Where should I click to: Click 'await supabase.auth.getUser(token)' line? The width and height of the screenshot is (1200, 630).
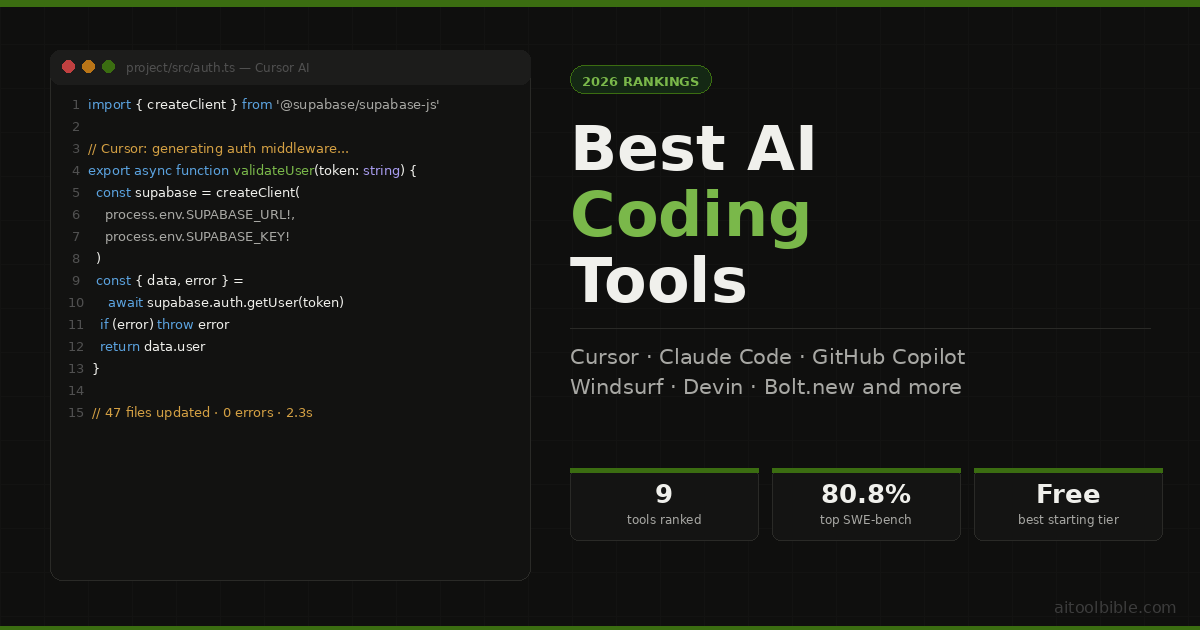tap(226, 302)
